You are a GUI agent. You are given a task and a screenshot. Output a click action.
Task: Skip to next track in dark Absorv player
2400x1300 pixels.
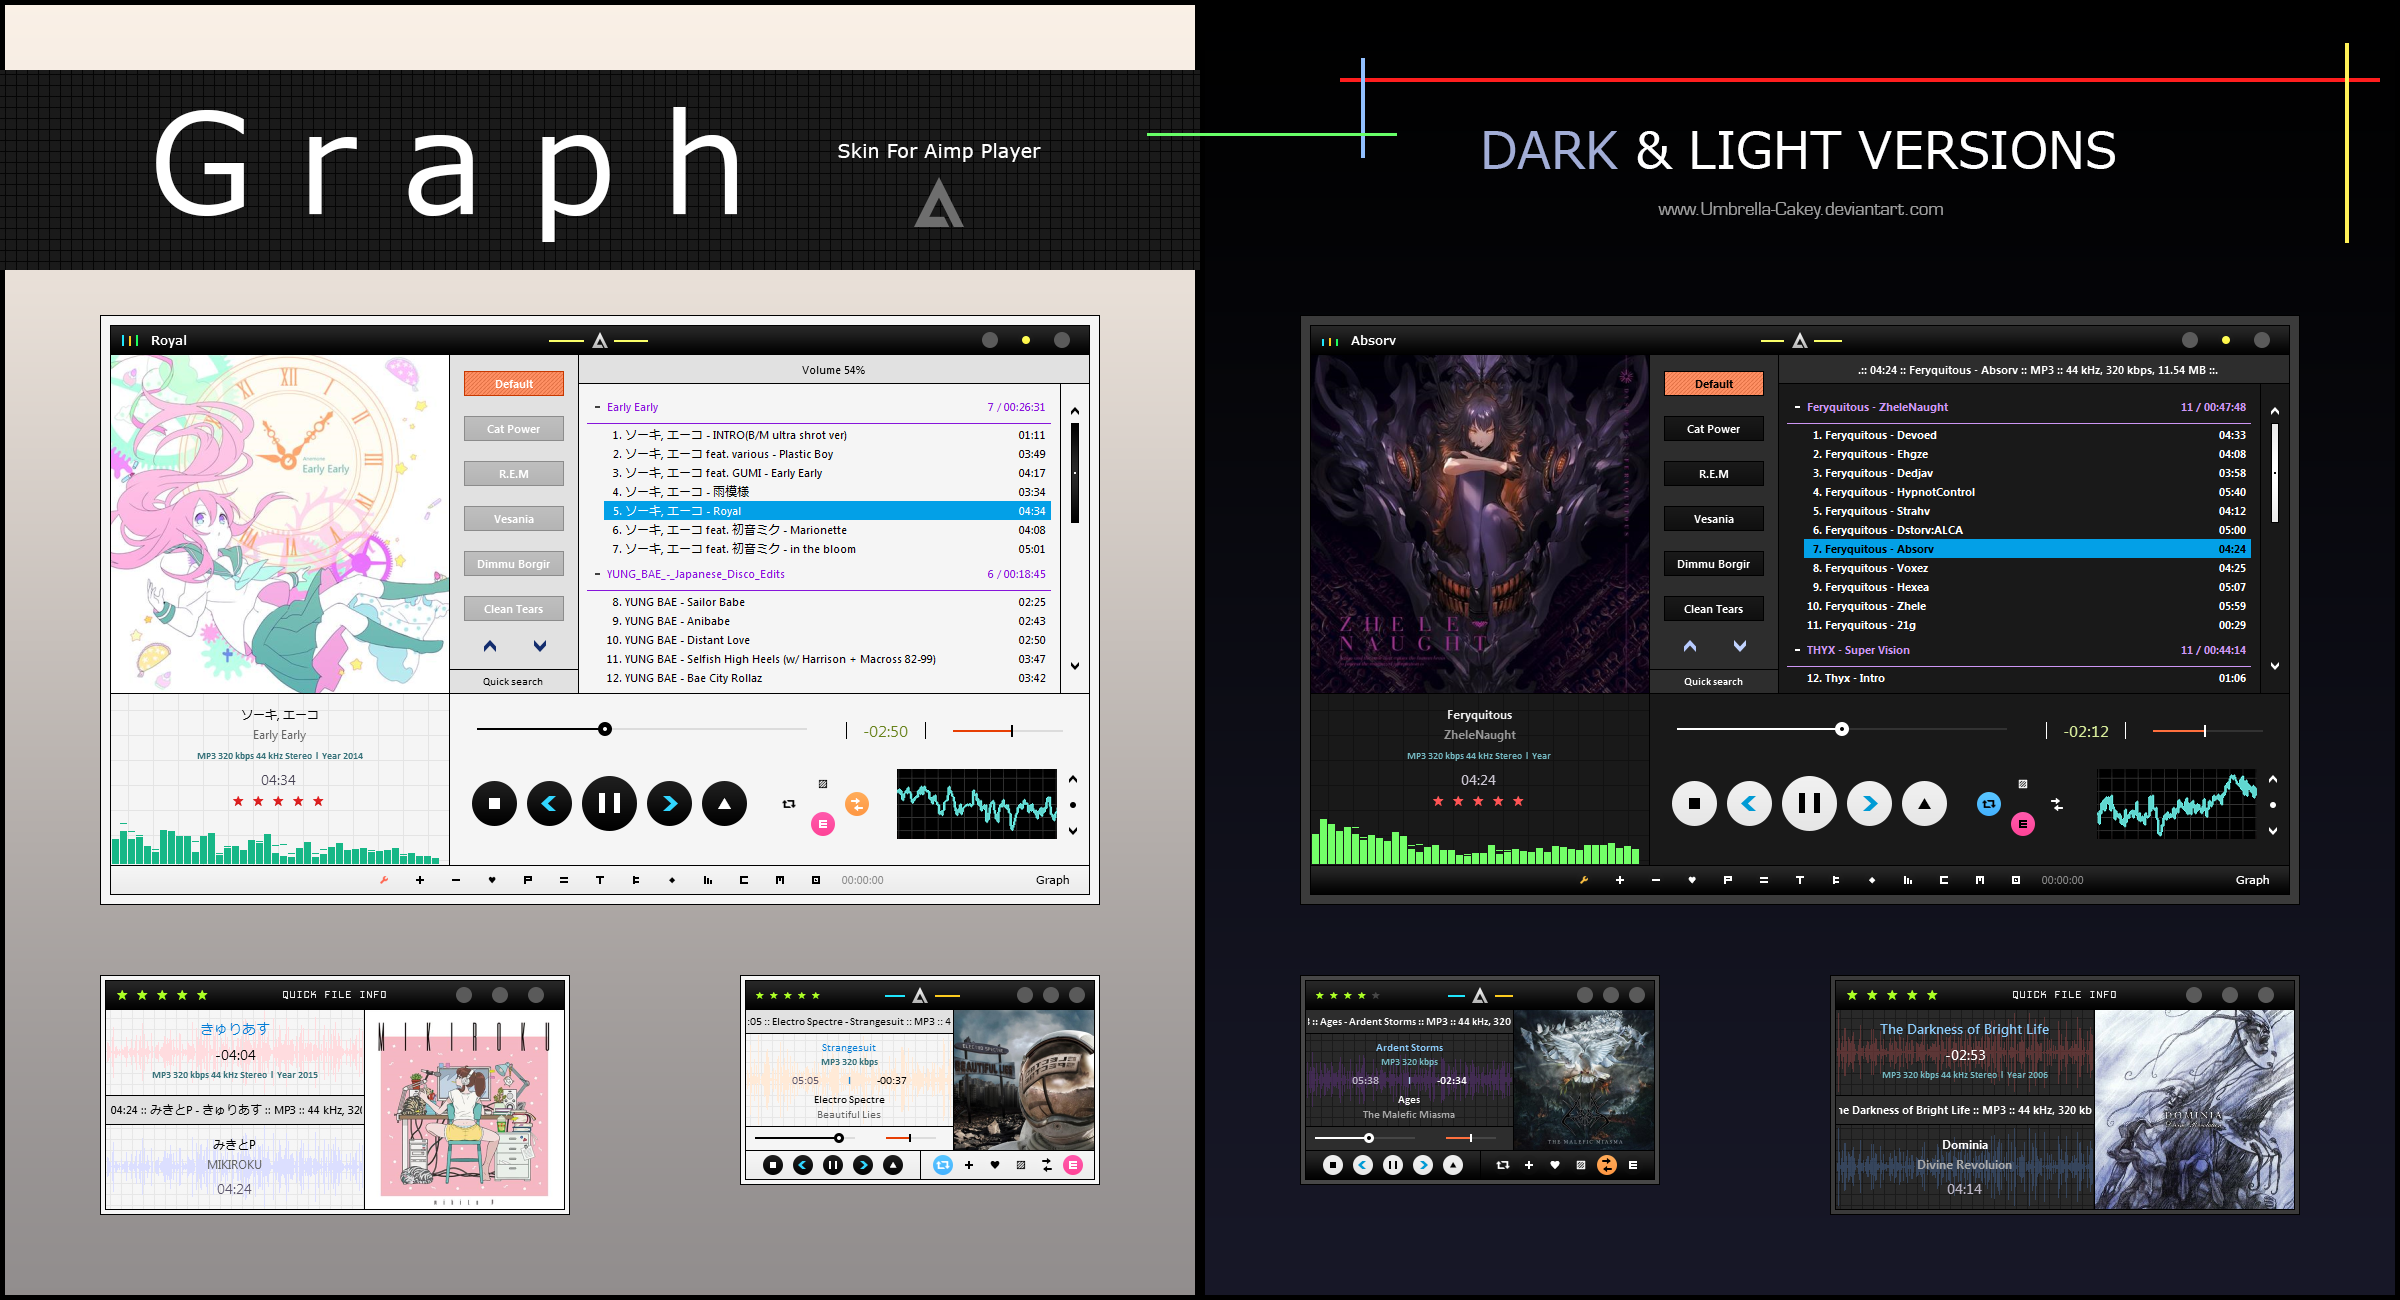pos(1869,803)
